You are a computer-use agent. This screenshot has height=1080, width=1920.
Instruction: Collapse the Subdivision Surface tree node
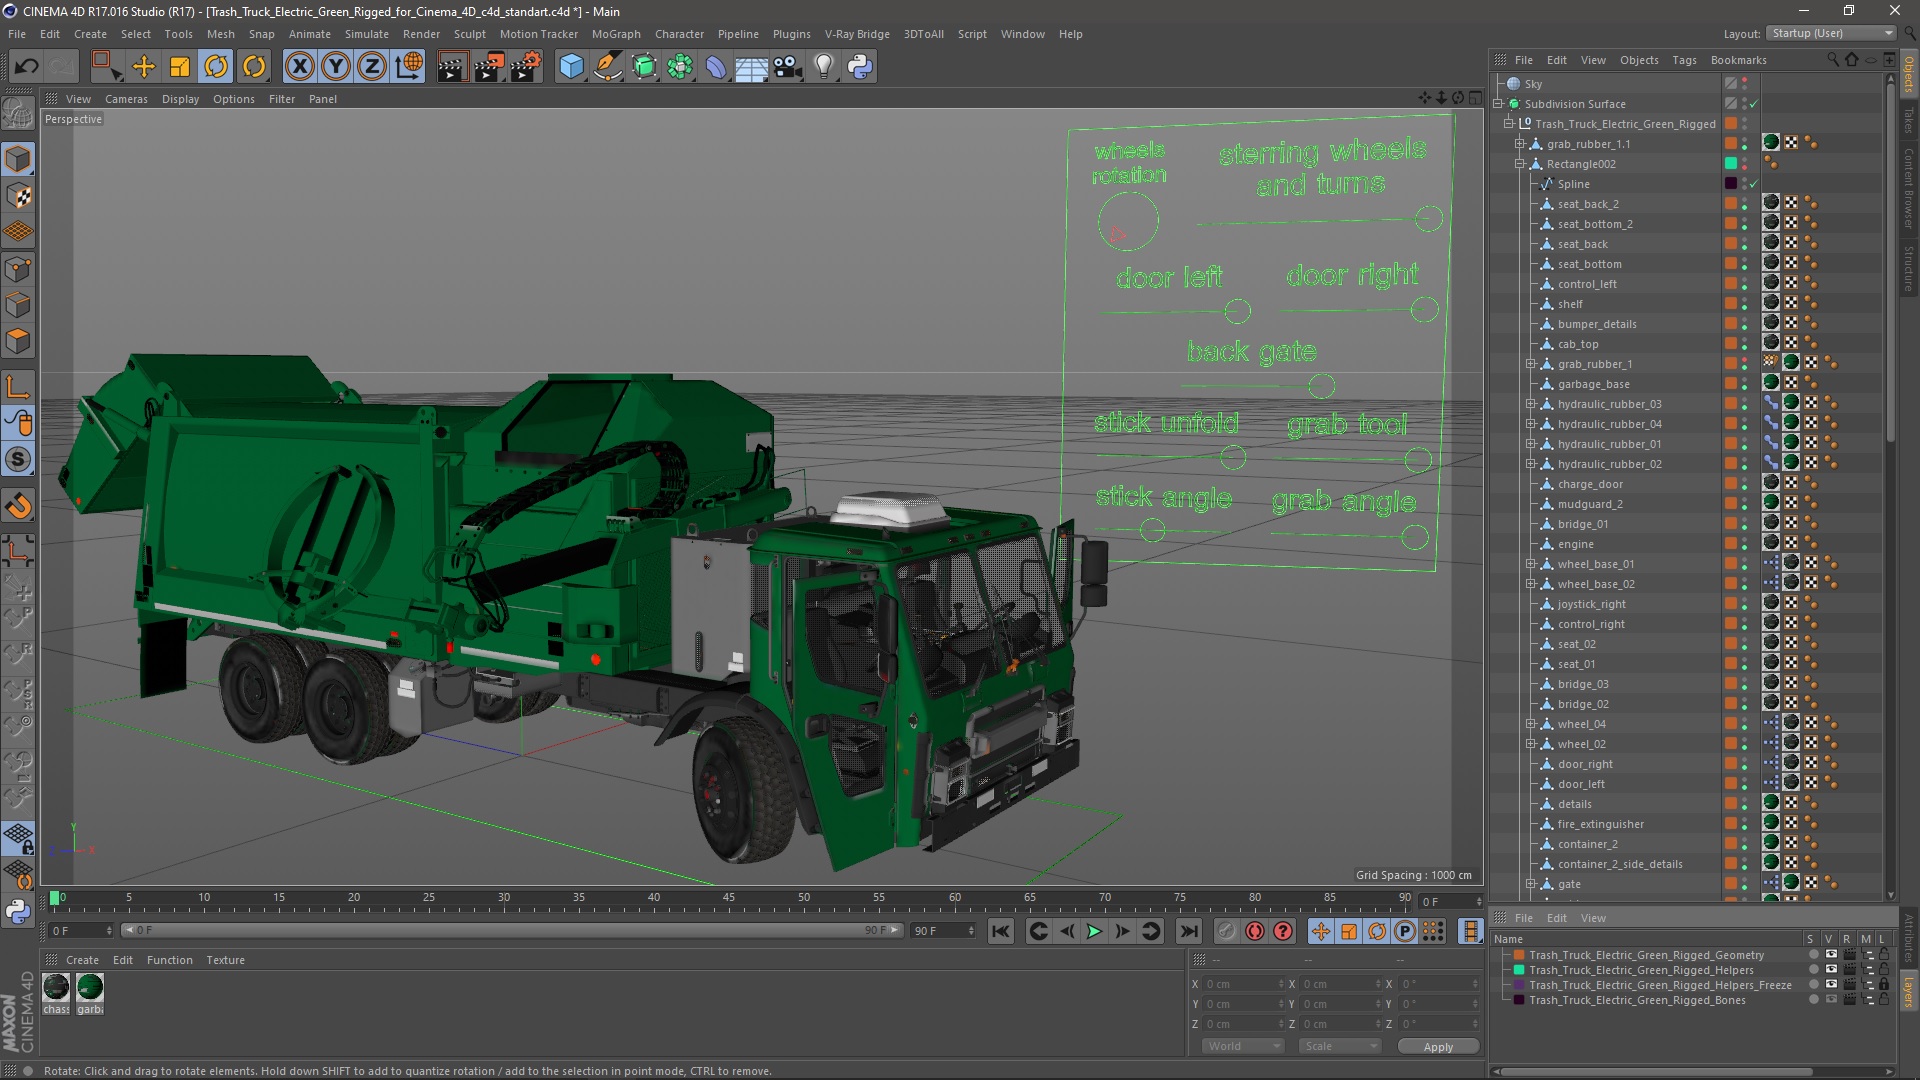(1498, 104)
